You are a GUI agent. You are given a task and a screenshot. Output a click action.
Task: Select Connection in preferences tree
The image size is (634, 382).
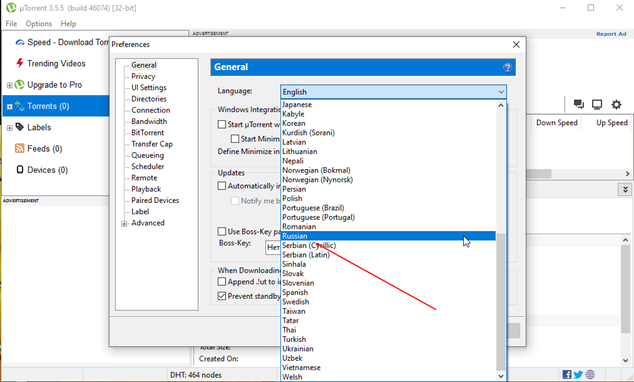[x=150, y=110]
